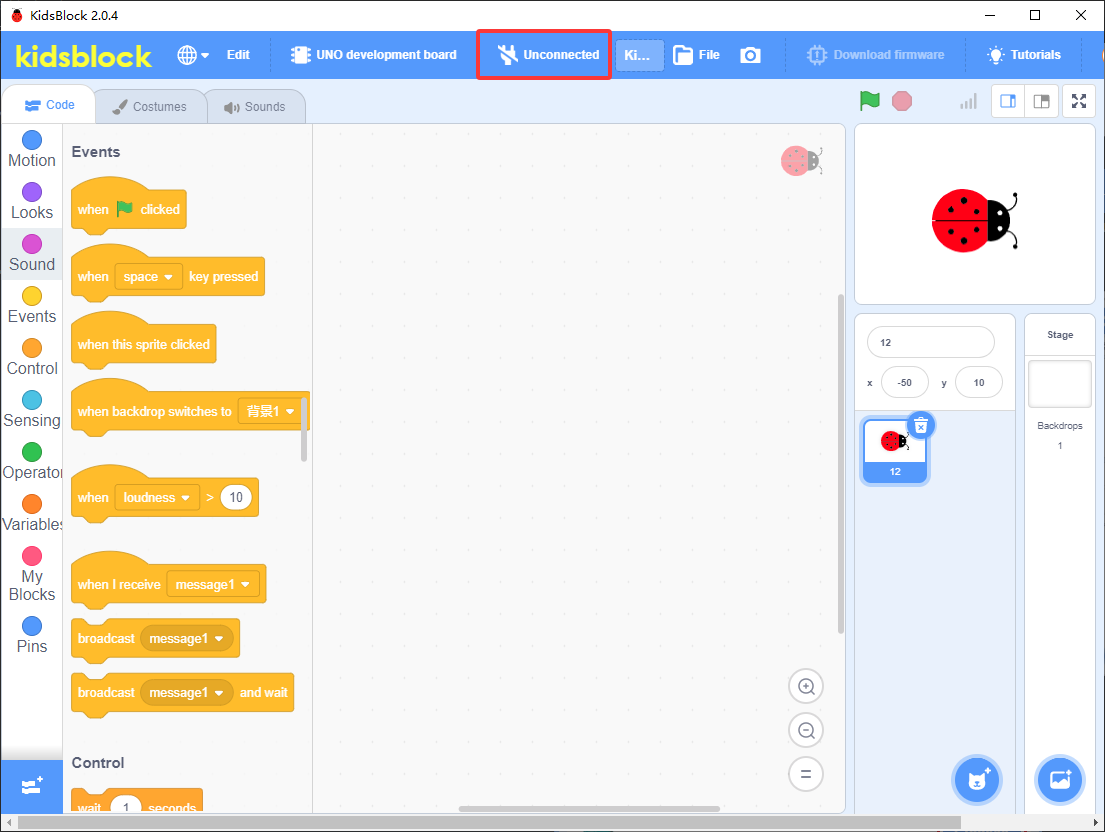Click the when this sprite clicked block

click(x=144, y=342)
